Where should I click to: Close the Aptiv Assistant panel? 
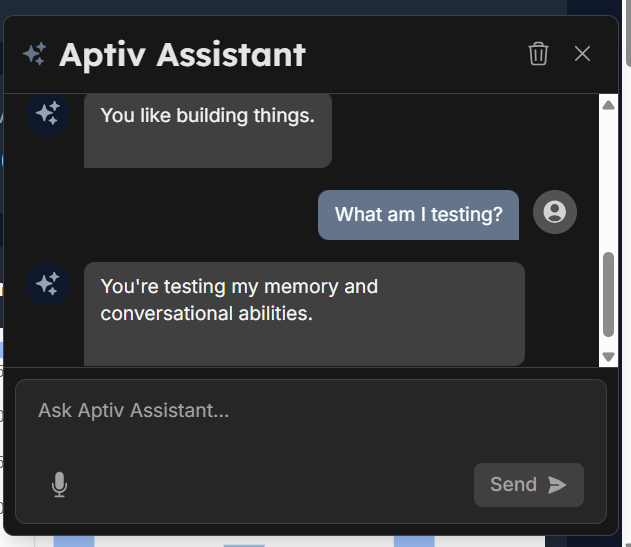582,54
